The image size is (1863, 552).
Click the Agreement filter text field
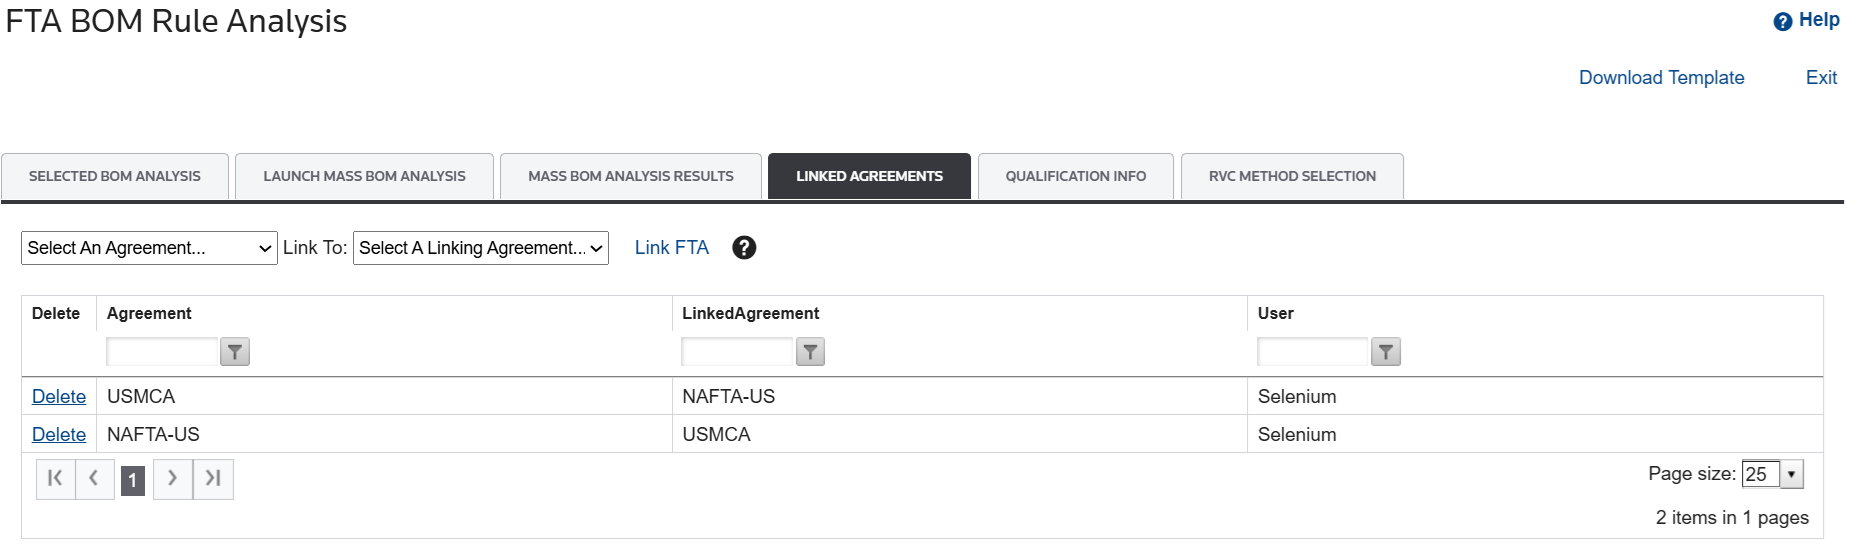coord(162,352)
